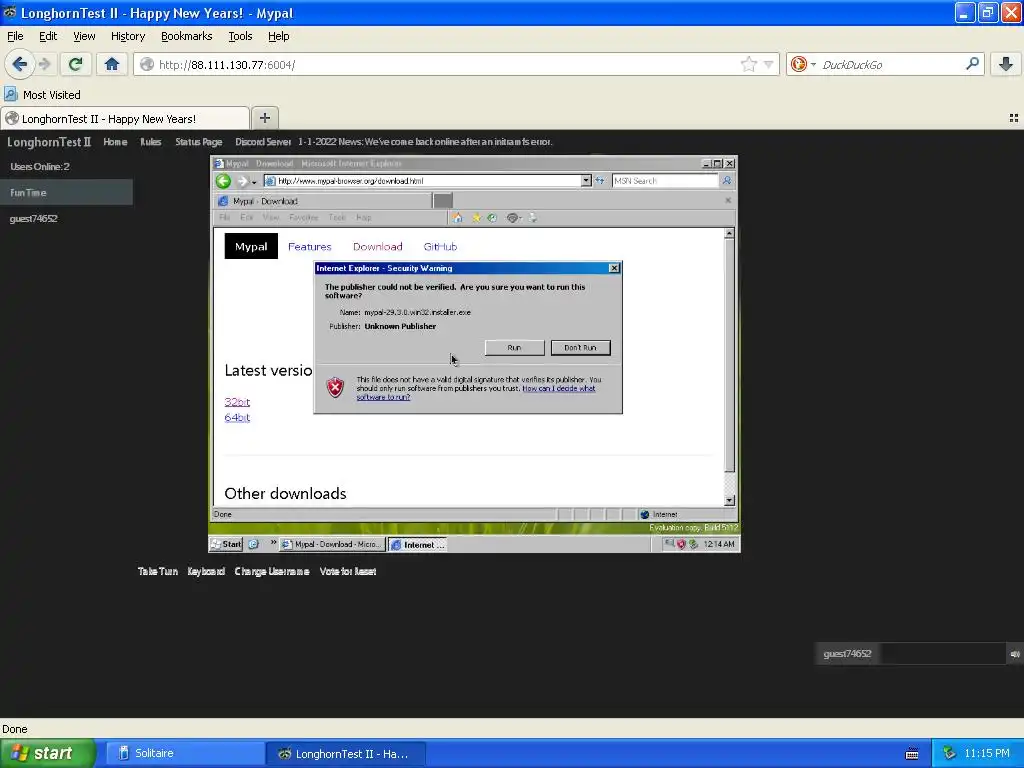1024x768 pixels.
Task: Expand the Internet Explorer address dropdown
Action: (x=586, y=180)
